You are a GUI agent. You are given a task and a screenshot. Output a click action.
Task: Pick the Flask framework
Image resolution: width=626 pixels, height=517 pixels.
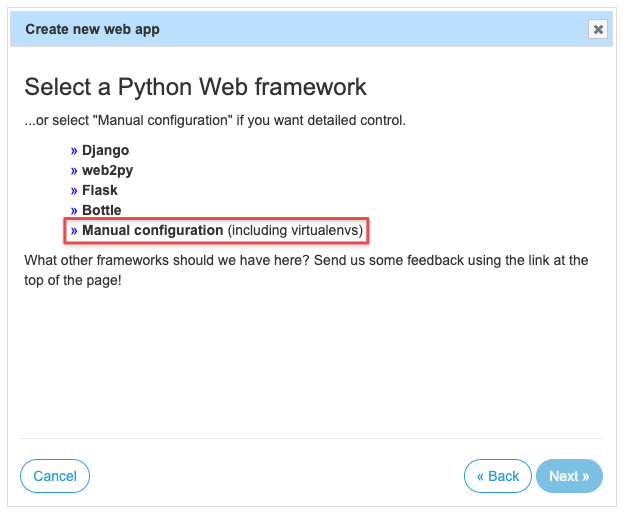pyautogui.click(x=100, y=190)
